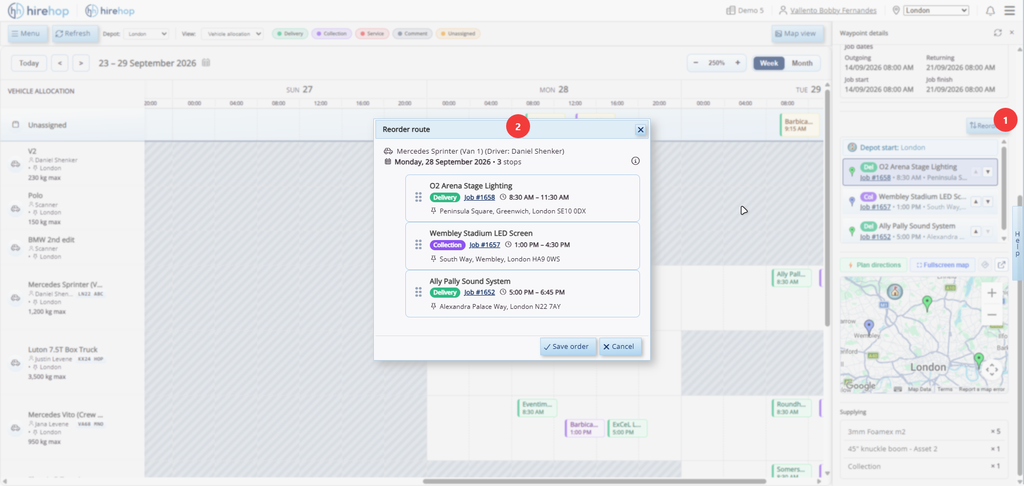Click the info icon in Reorder route dialog
1024x486 pixels.
tap(635, 161)
